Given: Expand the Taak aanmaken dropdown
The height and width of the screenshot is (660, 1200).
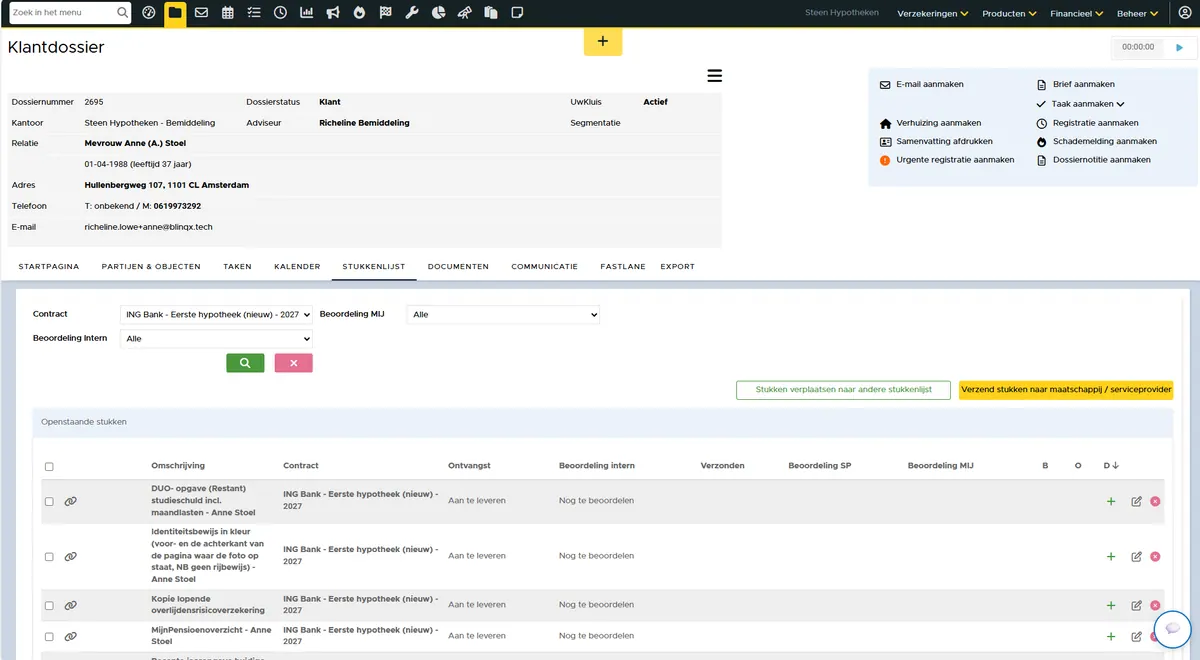Looking at the screenshot, I should coord(1088,104).
